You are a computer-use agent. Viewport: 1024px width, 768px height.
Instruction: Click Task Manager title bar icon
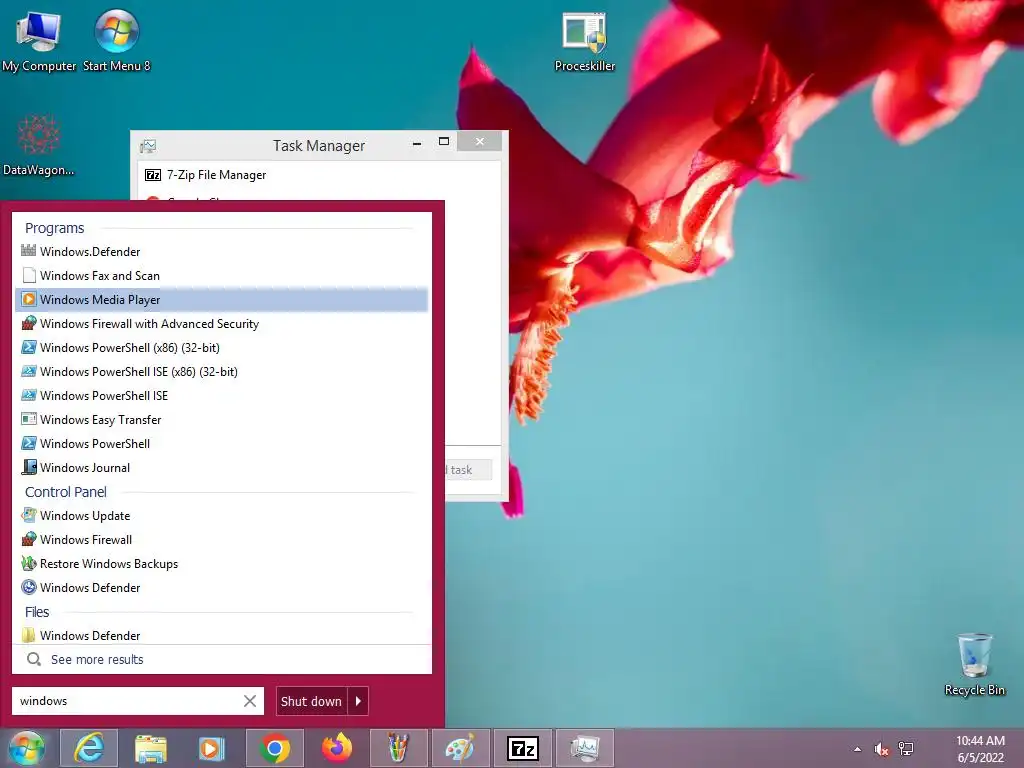pos(148,146)
